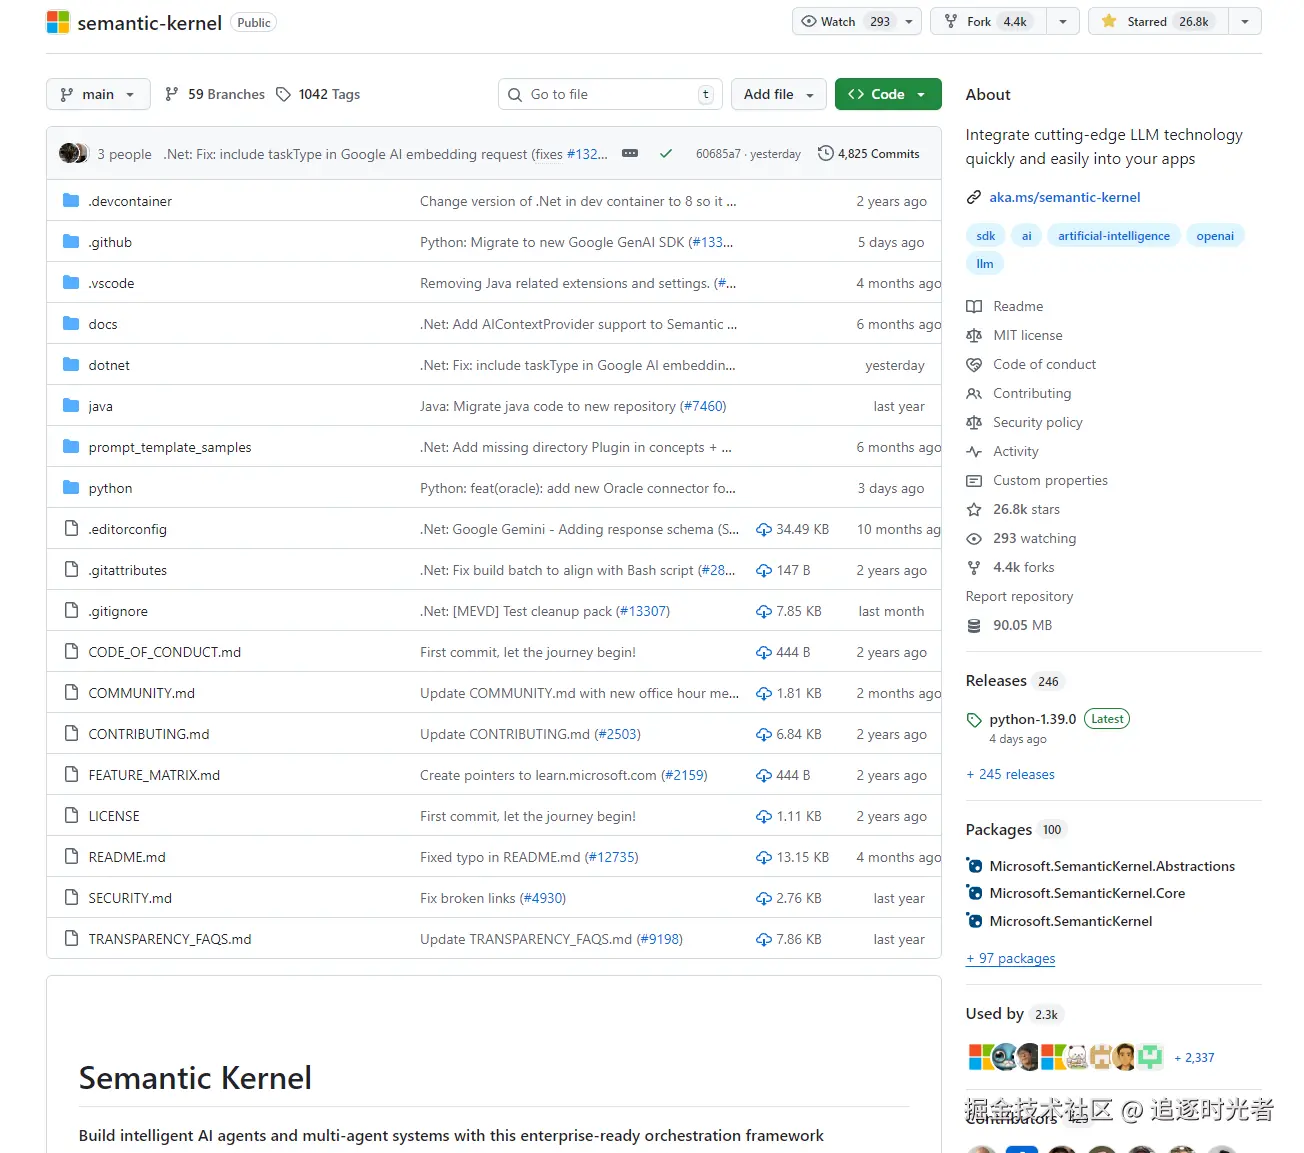Open the 4,825 Commits history
The image size is (1304, 1153).
click(x=869, y=154)
